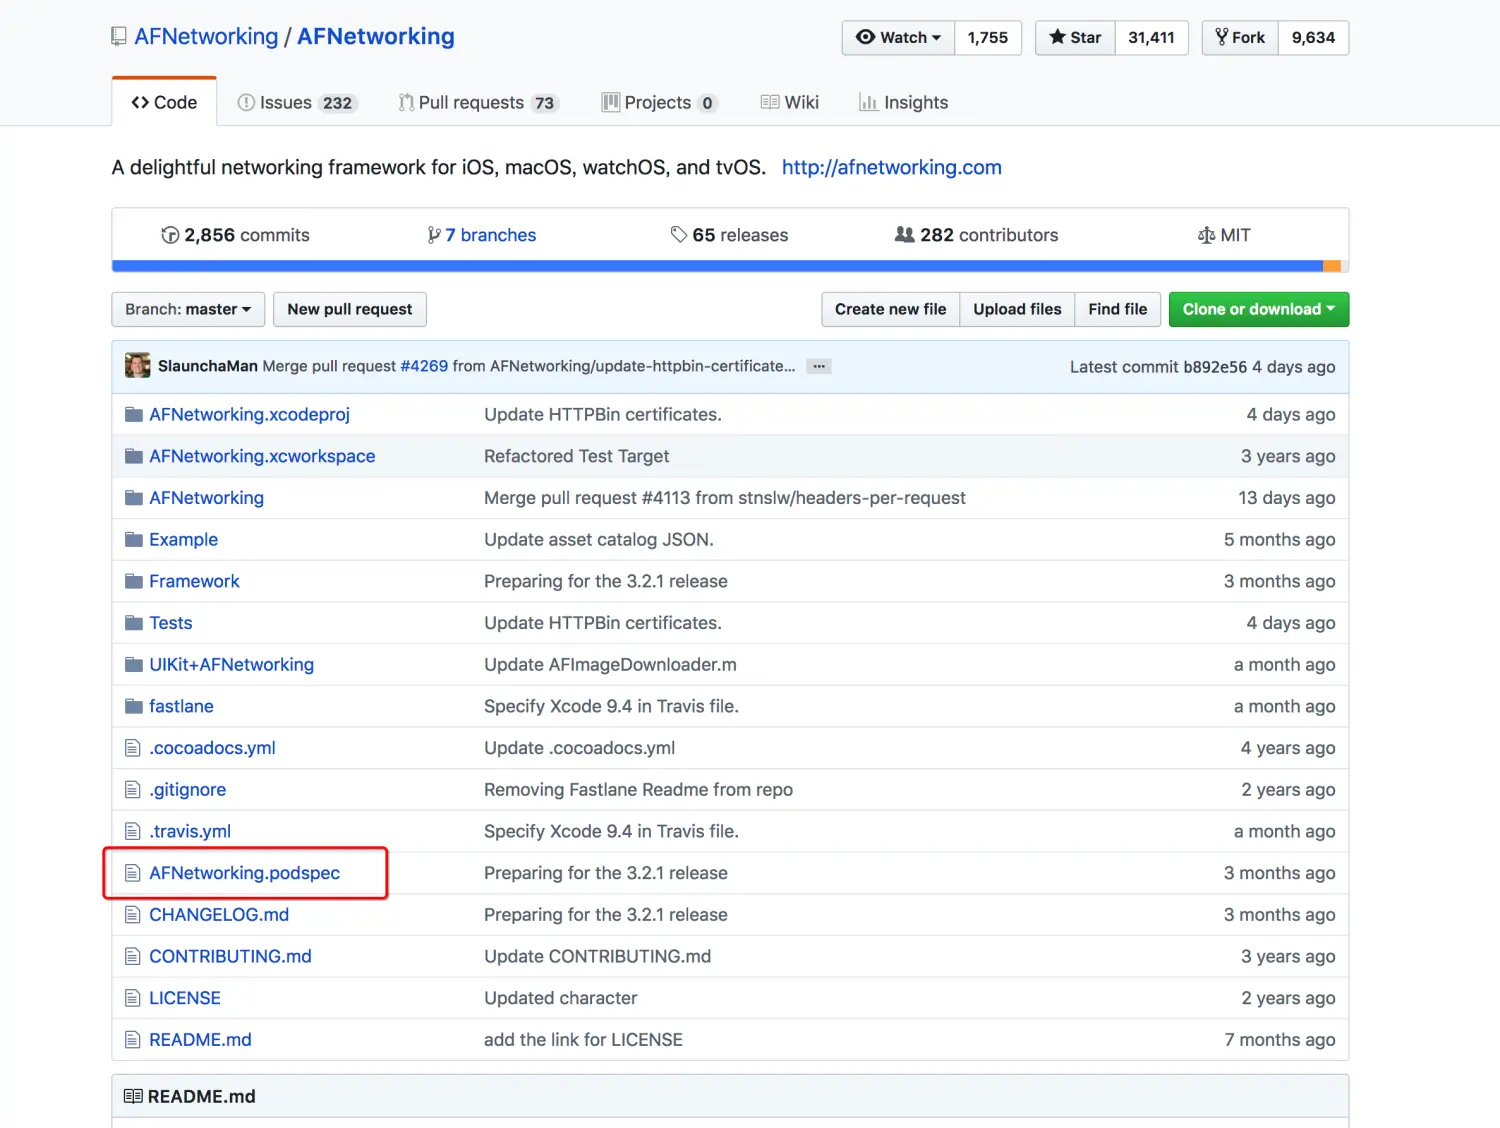Open the 'Refactored Test Target' commit message

point(576,456)
